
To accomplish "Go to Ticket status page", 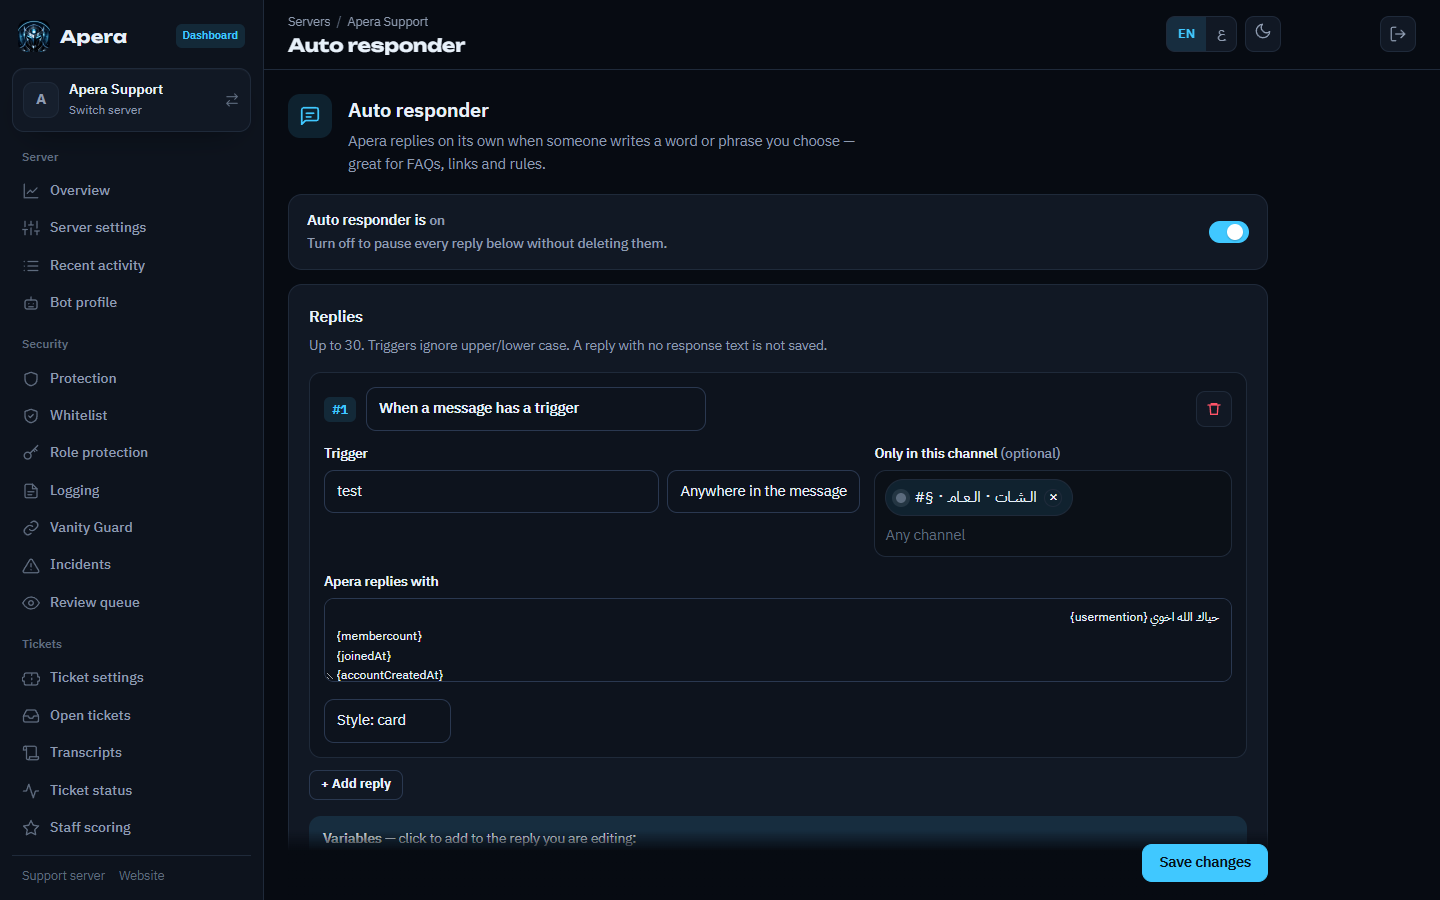I will click(x=131, y=791).
